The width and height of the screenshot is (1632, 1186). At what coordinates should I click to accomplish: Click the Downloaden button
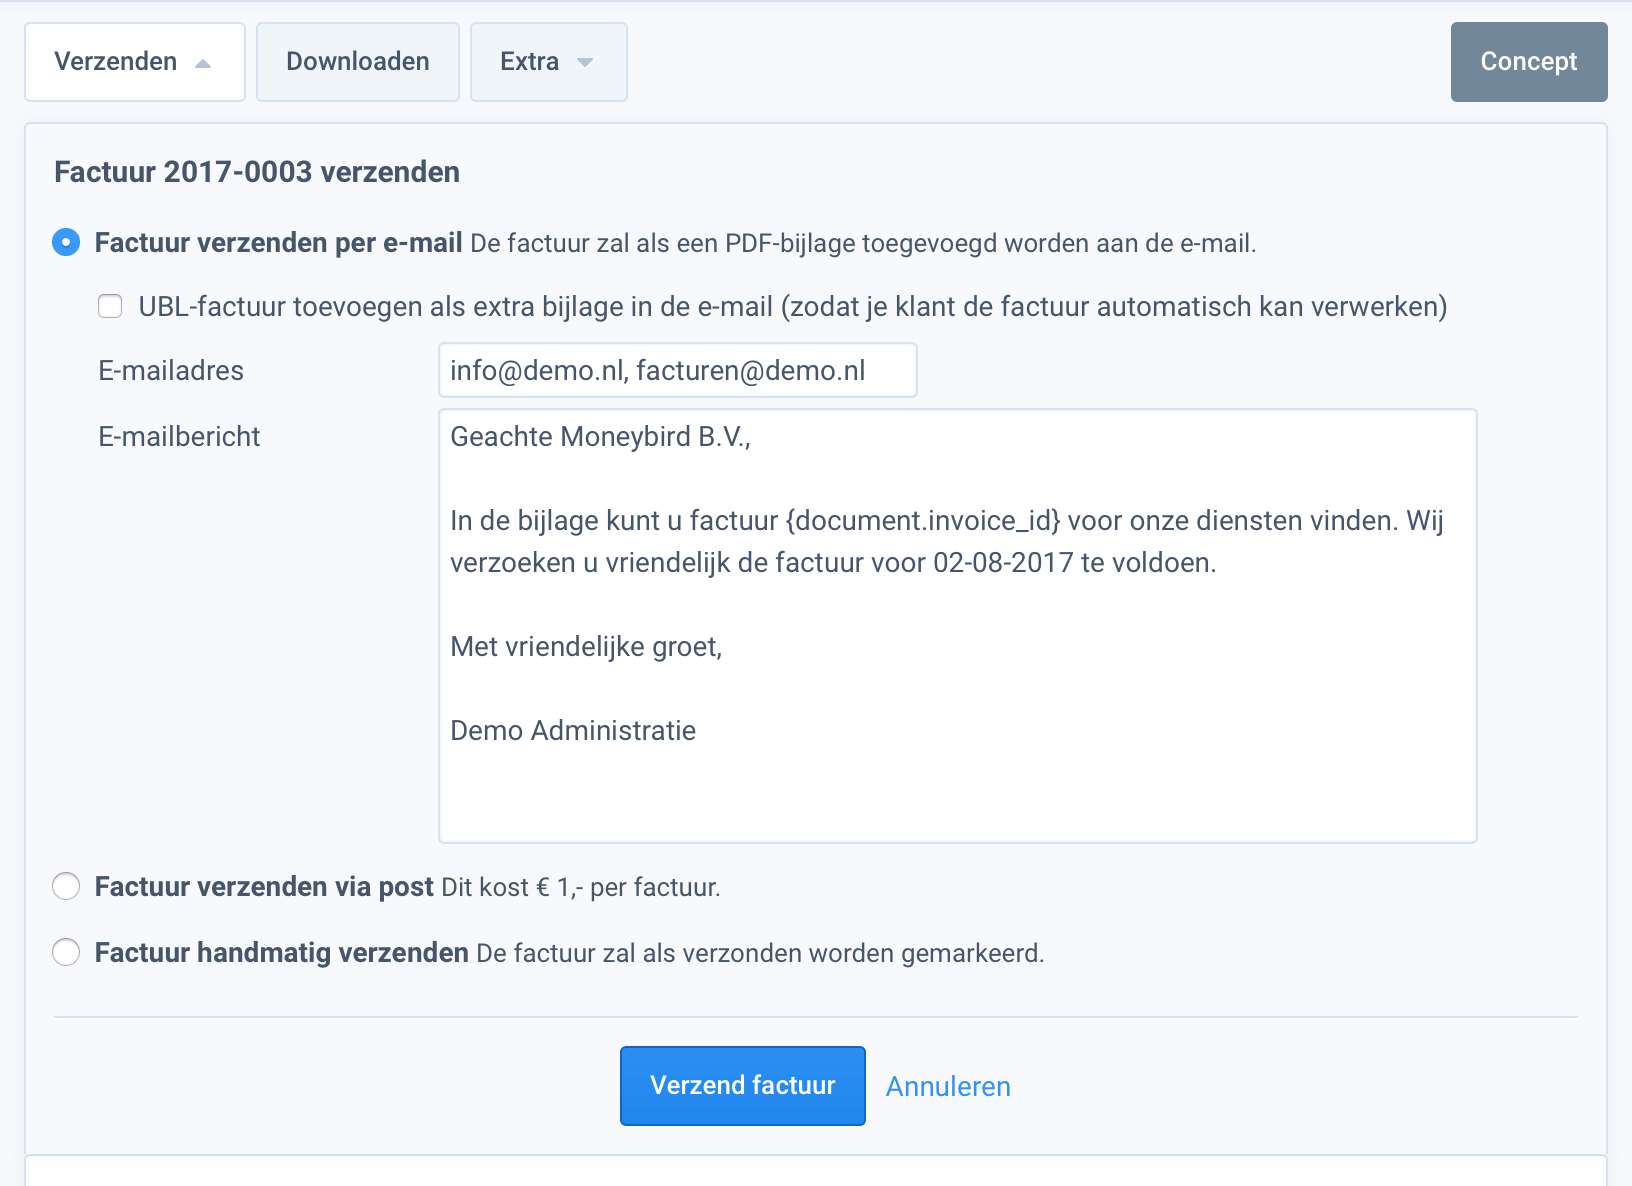(357, 62)
